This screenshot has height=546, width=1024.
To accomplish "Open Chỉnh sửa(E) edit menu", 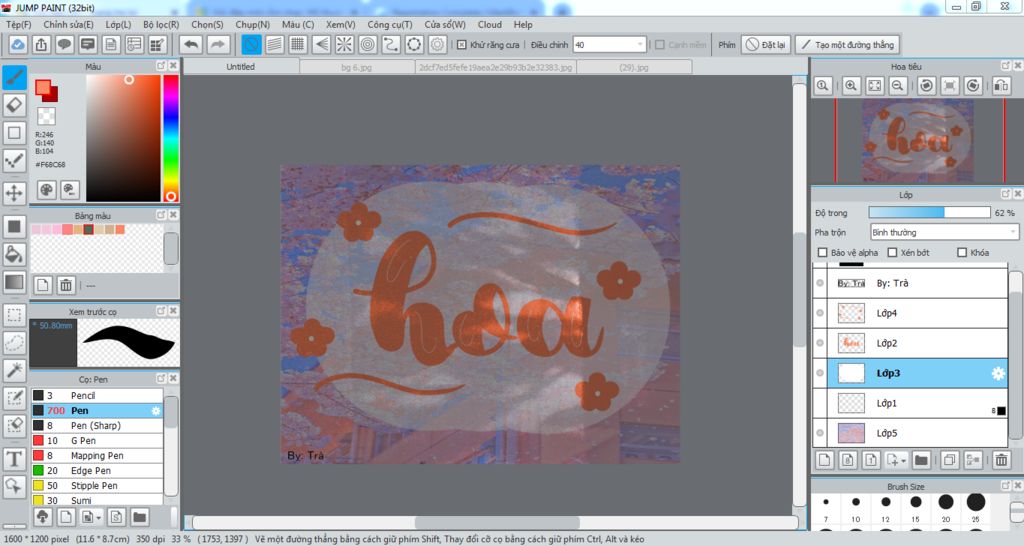I will [x=68, y=24].
